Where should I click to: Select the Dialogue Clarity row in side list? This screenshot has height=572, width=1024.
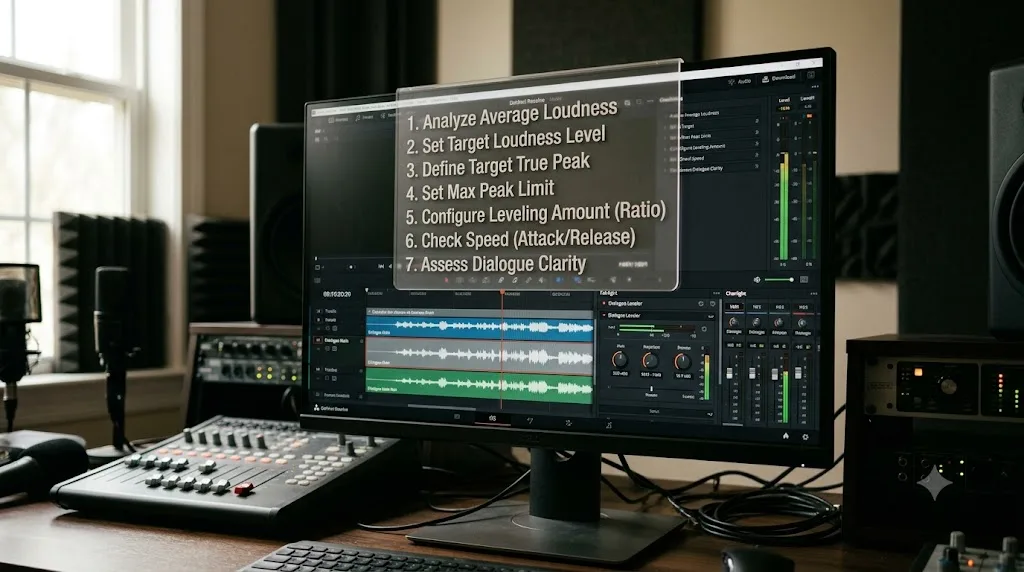coord(713,168)
